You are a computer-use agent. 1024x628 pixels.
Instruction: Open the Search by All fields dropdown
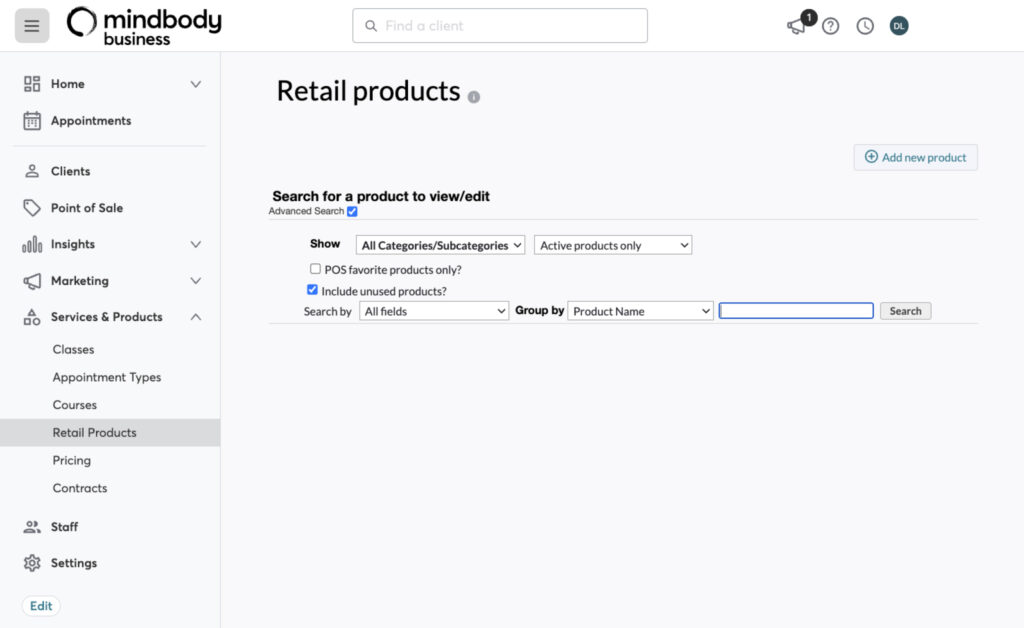434,311
